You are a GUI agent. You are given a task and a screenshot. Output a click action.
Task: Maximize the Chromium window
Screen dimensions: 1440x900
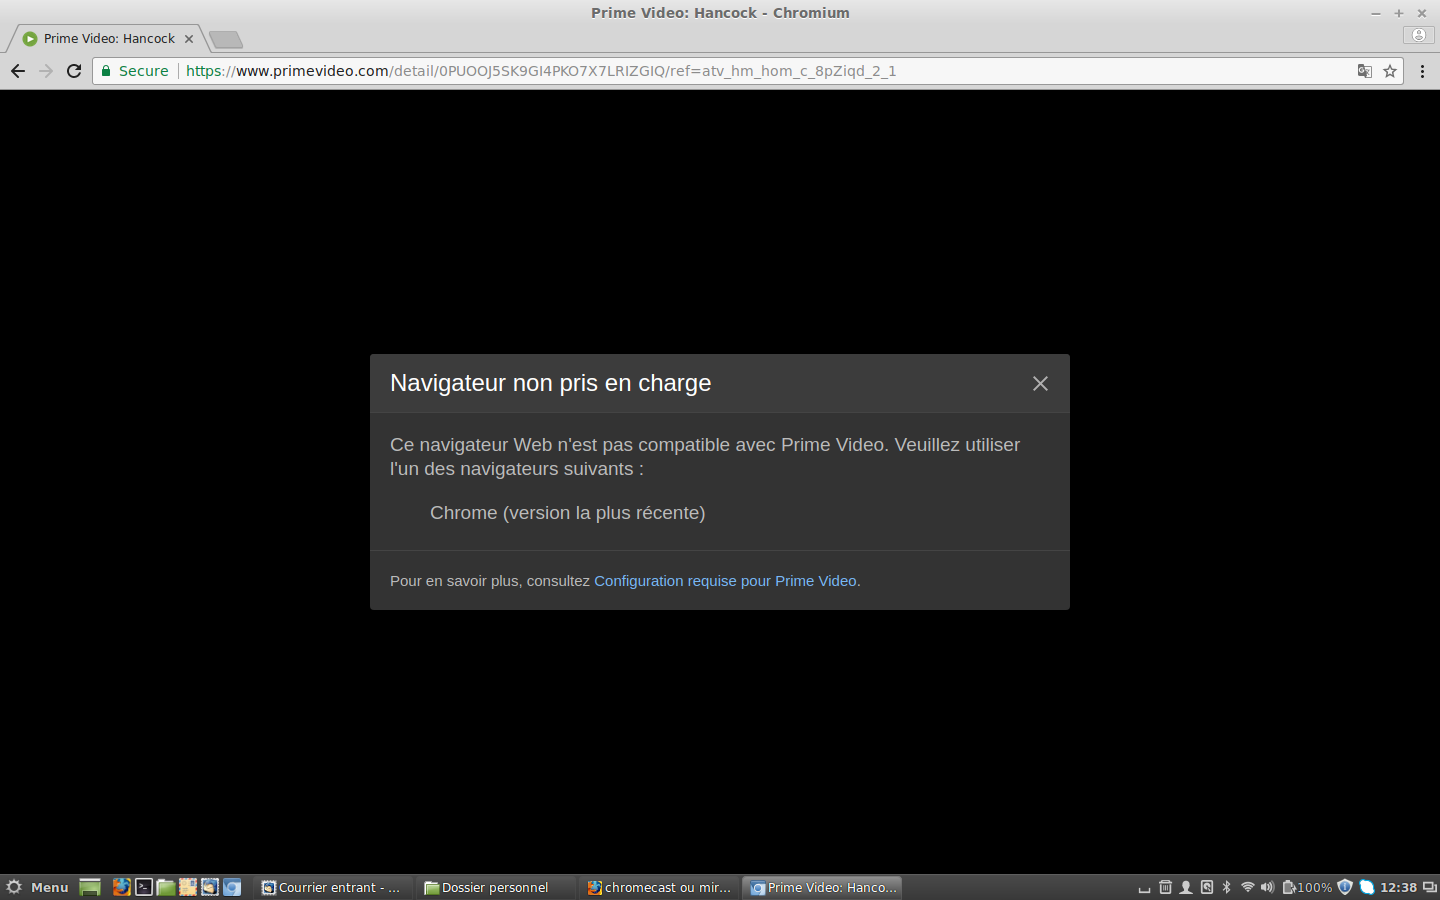point(1399,13)
